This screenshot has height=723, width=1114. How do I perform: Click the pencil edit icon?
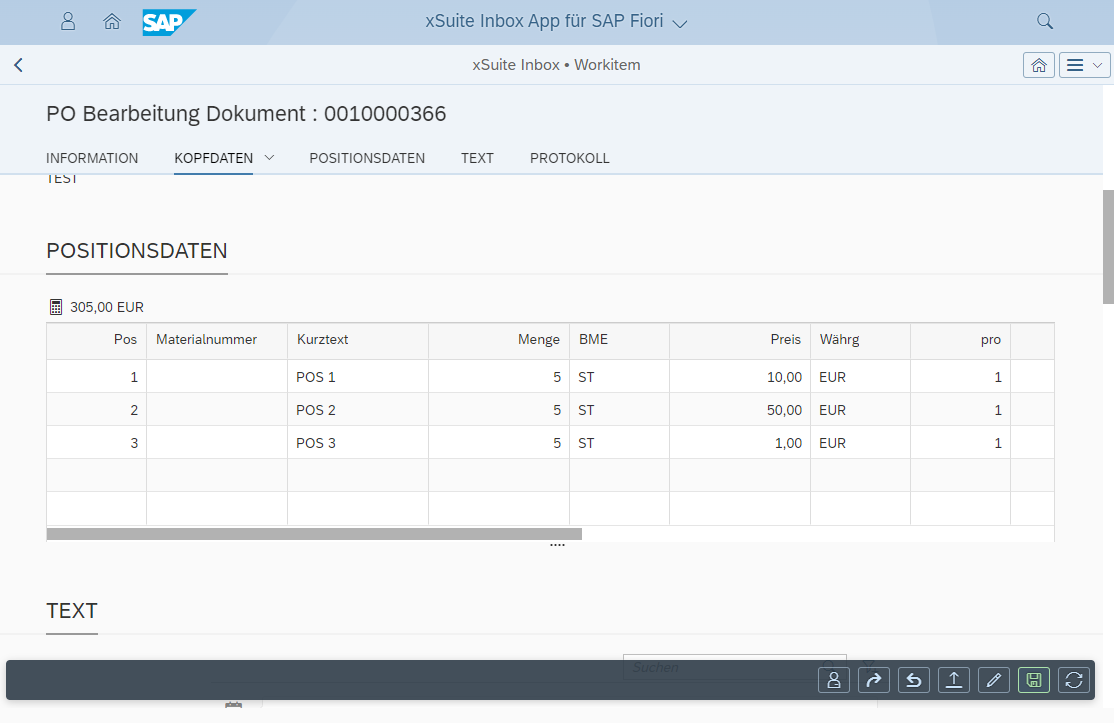[x=993, y=680]
